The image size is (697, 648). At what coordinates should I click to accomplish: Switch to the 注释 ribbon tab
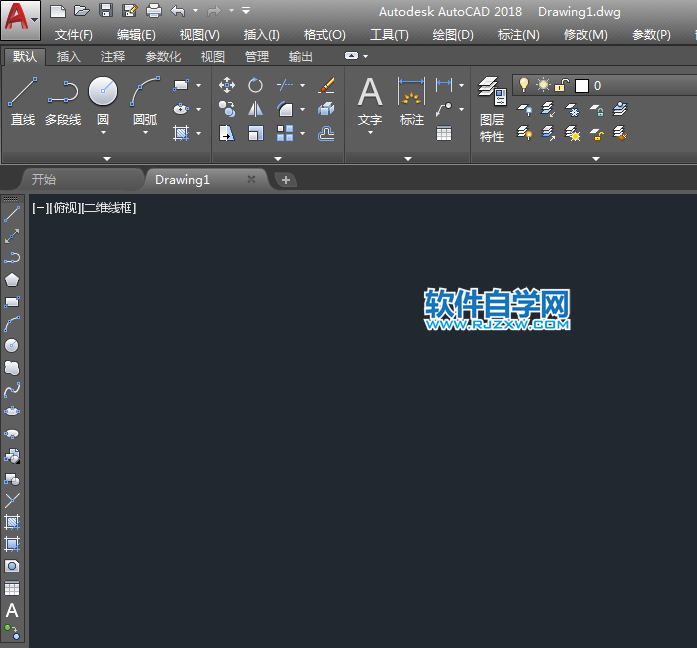pyautogui.click(x=113, y=57)
